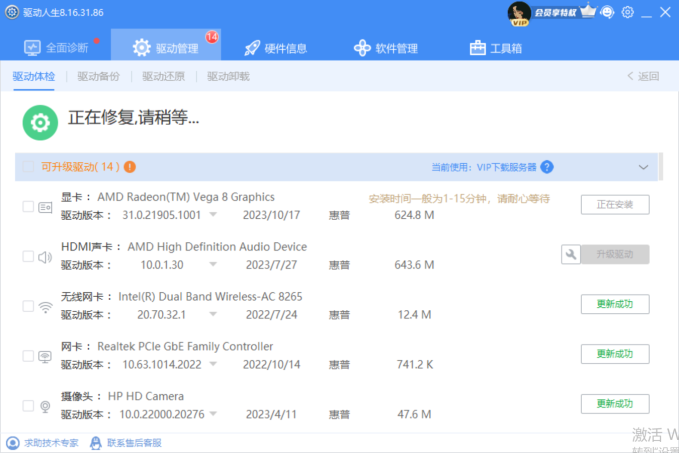The width and height of the screenshot is (679, 453).
Task: Click the driver list vertical scrollbar
Action: point(661,166)
